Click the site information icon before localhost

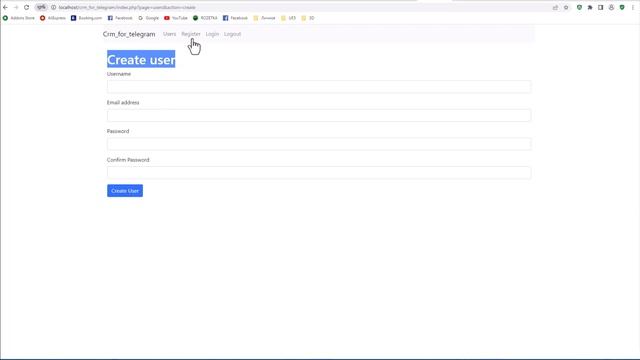coord(53,7)
